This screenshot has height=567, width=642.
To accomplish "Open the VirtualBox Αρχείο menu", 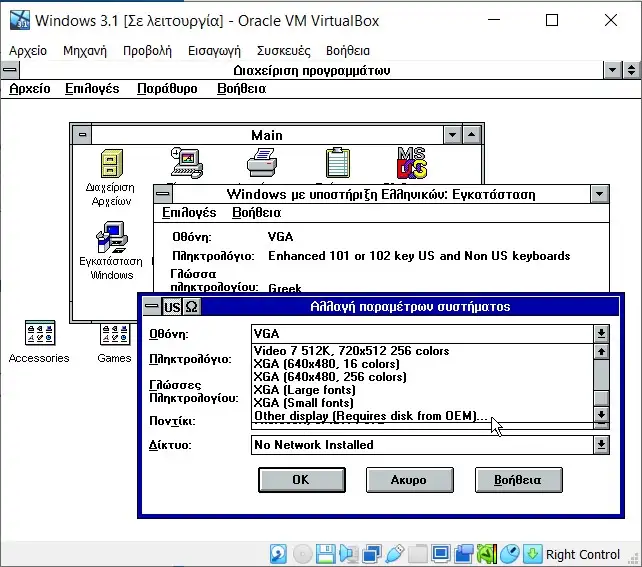I will point(28,51).
